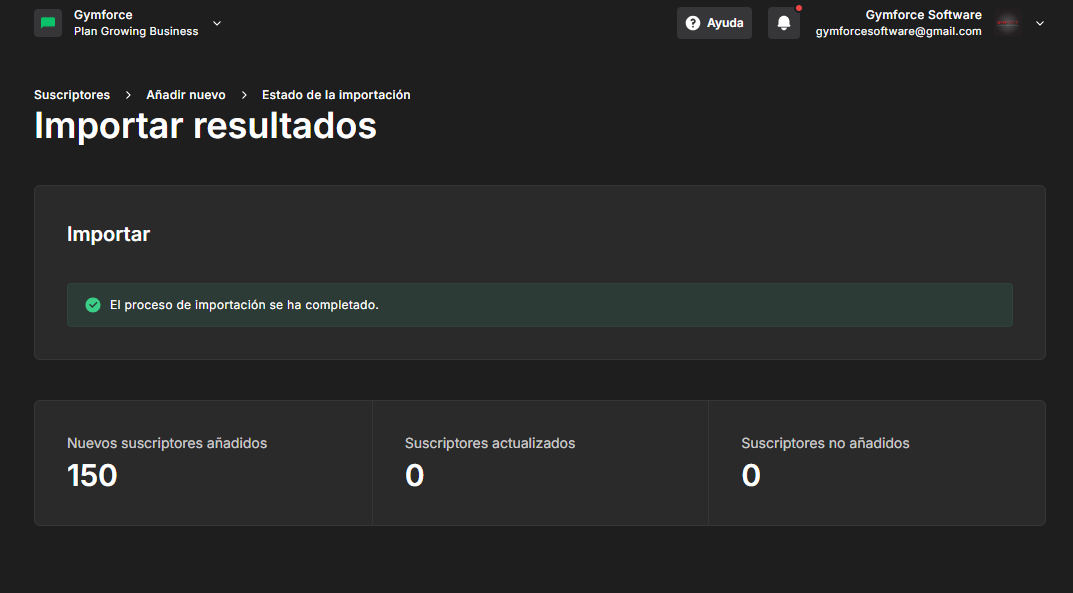Select the Nuevos suscriptores añadidos card

coord(203,463)
